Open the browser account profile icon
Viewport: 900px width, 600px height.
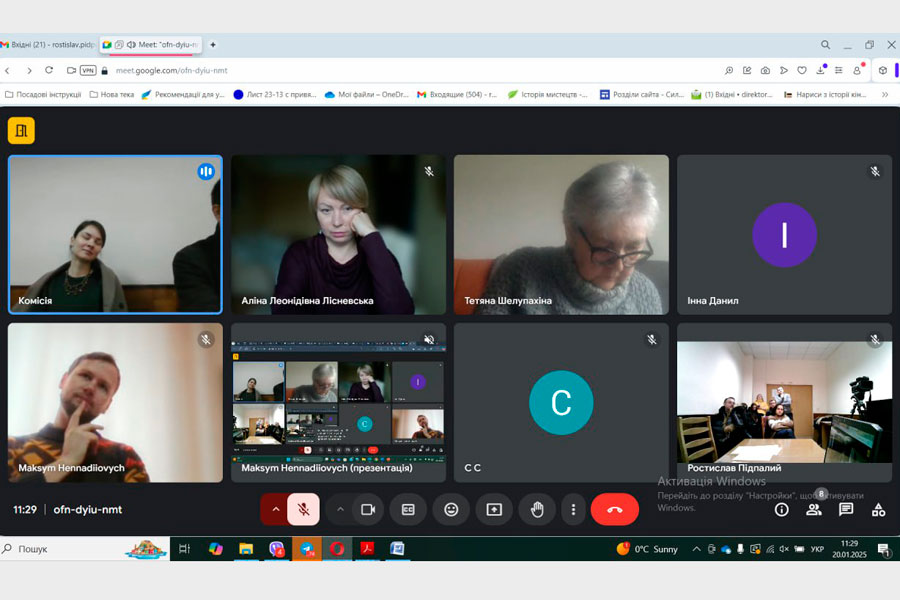point(858,70)
